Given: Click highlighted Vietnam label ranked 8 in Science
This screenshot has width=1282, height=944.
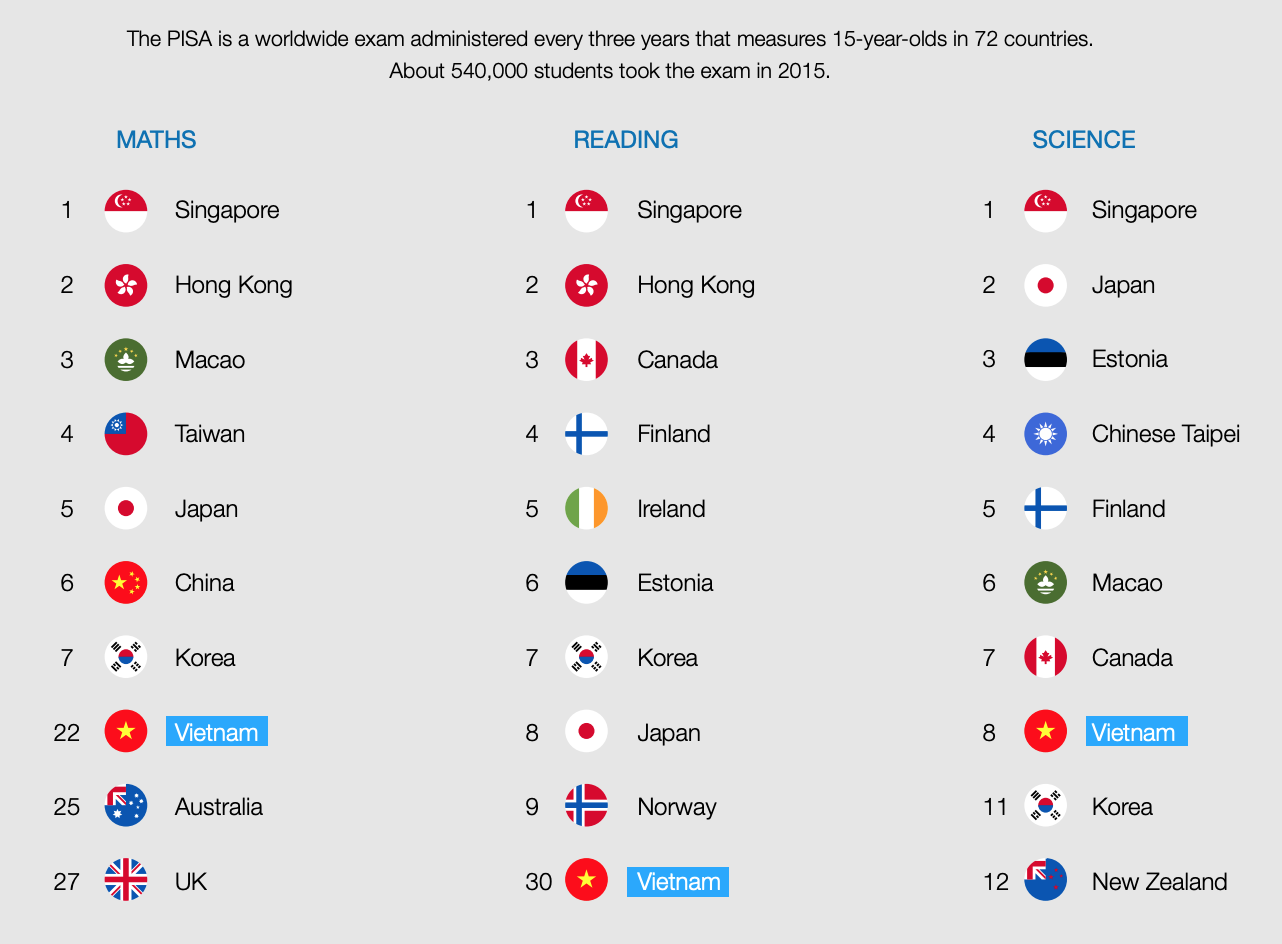Looking at the screenshot, I should [1137, 732].
